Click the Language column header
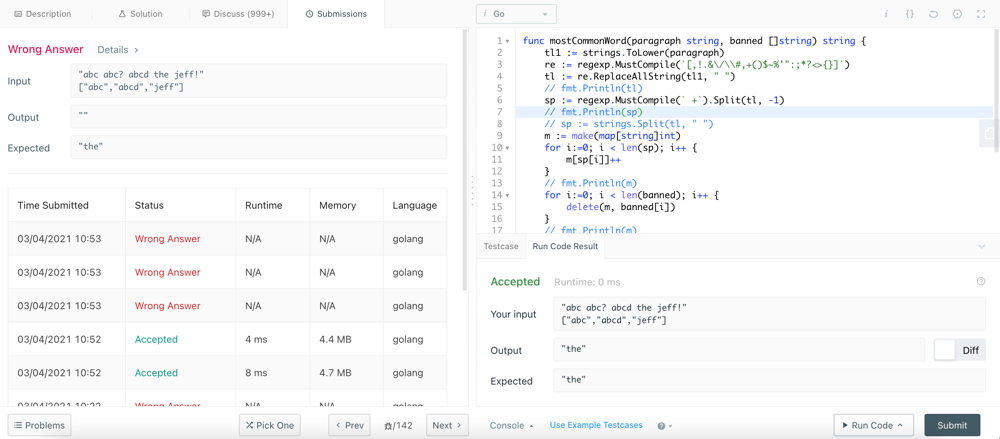The image size is (1000, 439). [415, 205]
